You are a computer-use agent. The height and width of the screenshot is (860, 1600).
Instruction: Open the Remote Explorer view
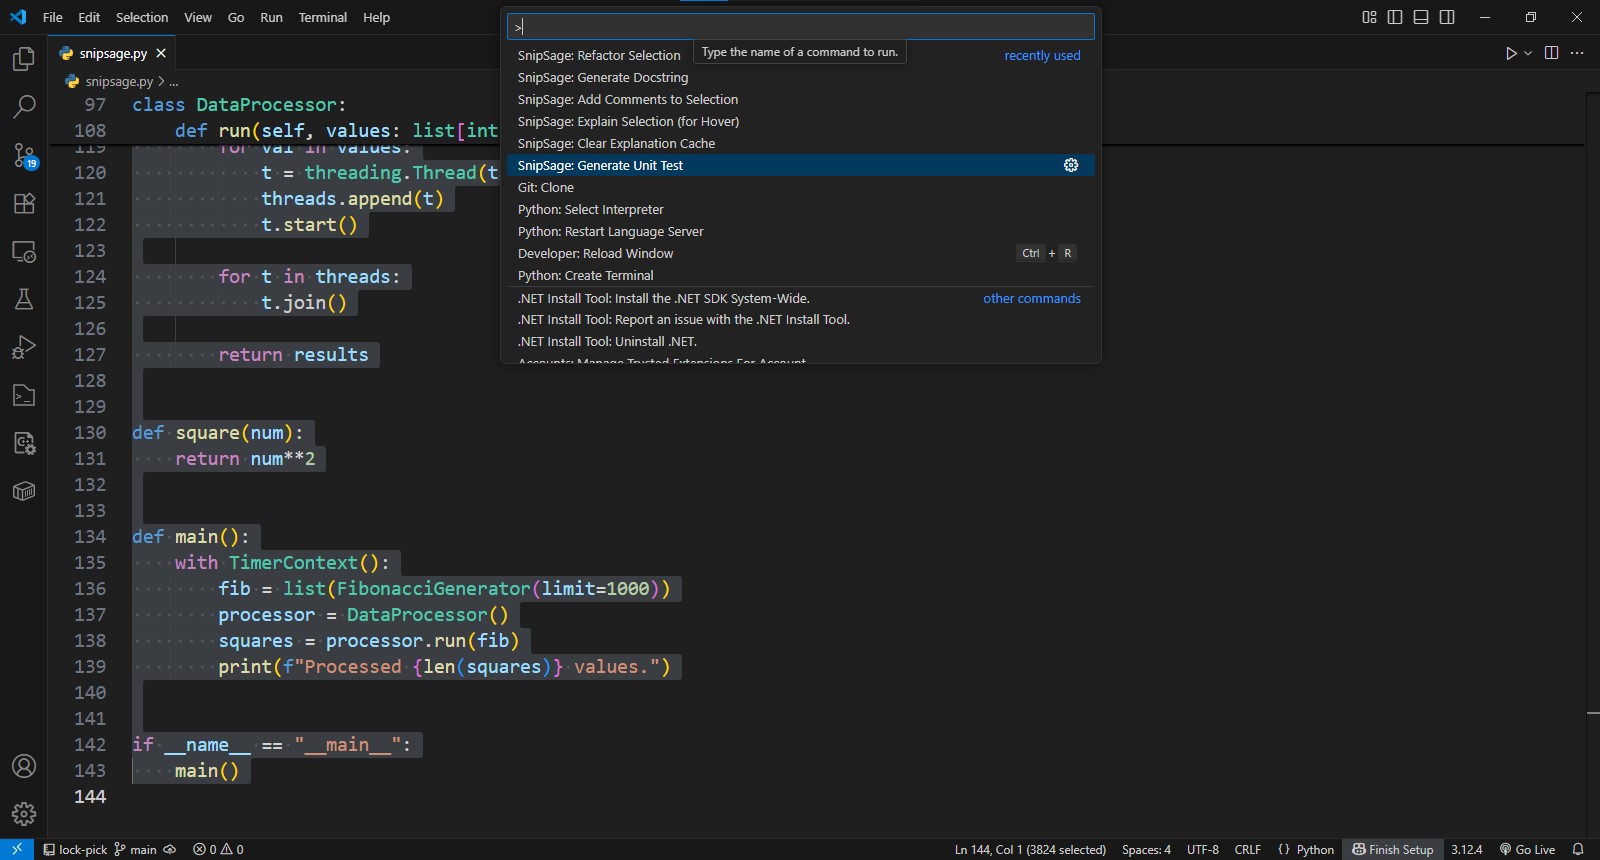click(x=24, y=251)
